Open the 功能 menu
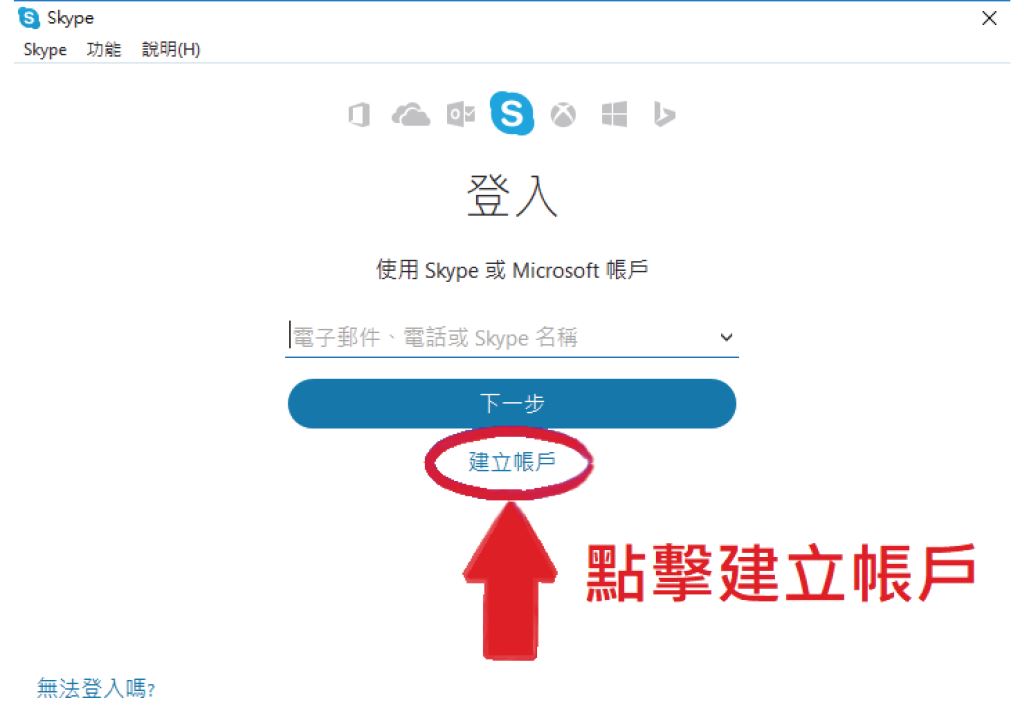 [x=104, y=49]
